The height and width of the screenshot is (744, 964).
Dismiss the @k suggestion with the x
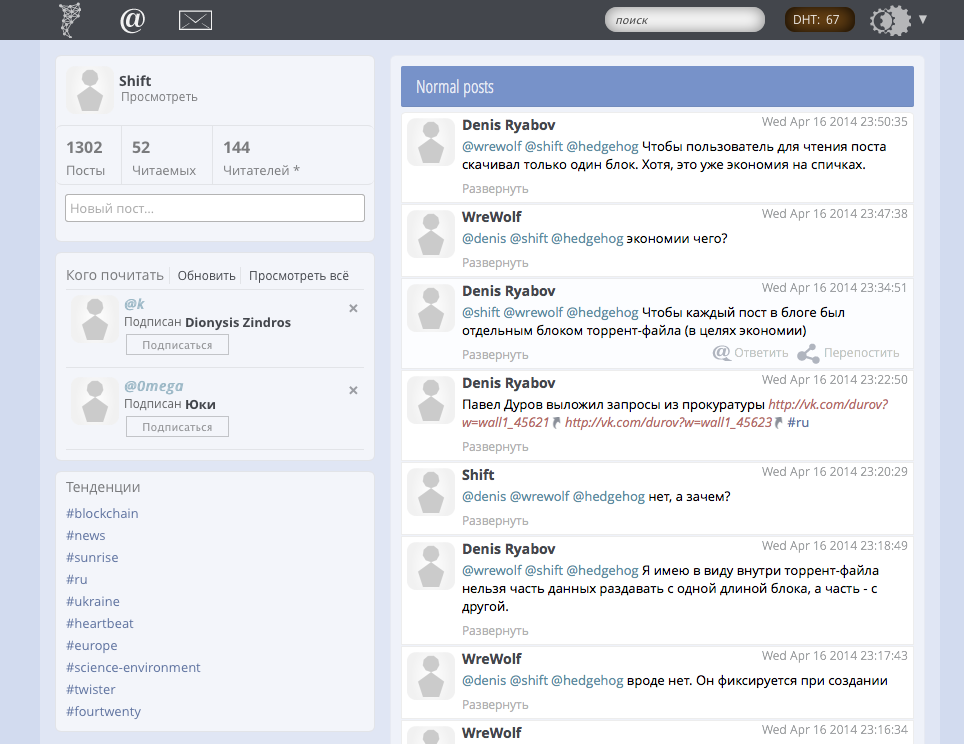(x=354, y=308)
